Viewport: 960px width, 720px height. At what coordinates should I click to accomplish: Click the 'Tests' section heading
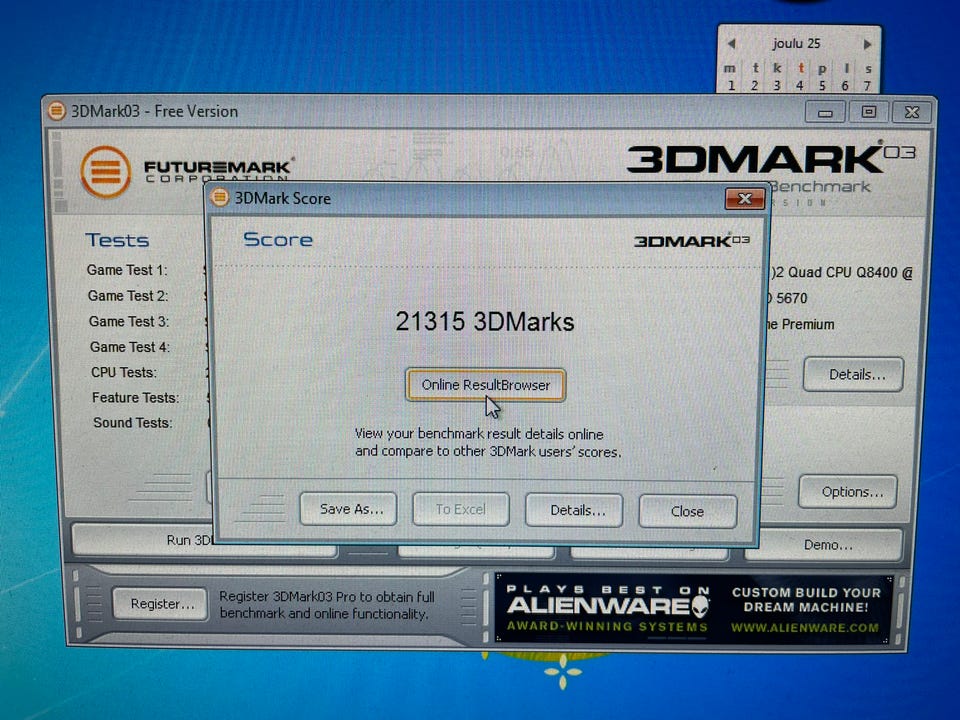tap(117, 240)
